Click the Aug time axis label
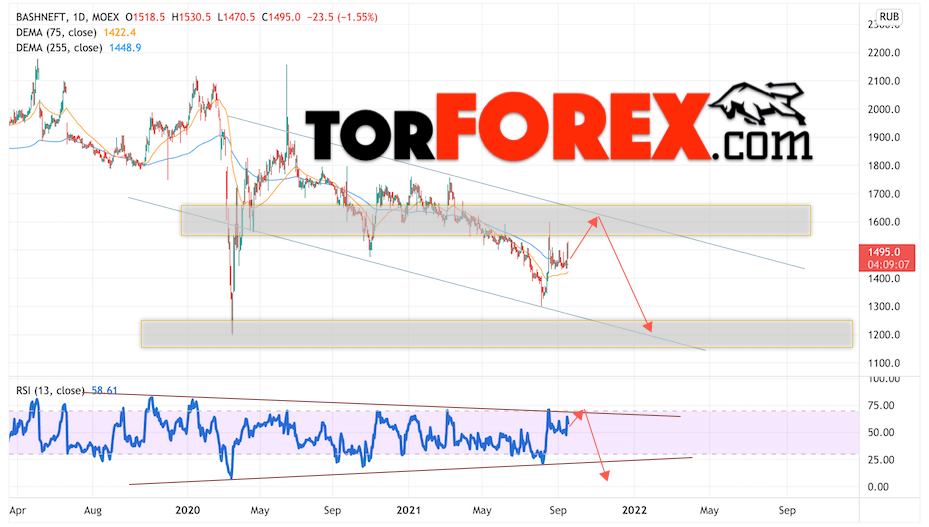 tap(93, 510)
